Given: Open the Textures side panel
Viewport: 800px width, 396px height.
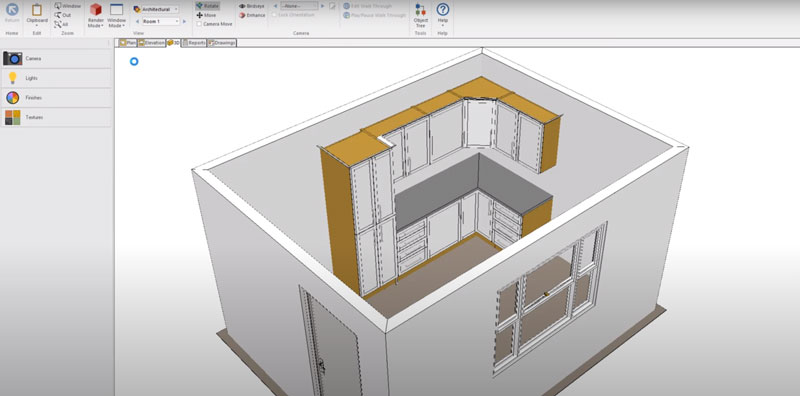Looking at the screenshot, I should pos(56,117).
